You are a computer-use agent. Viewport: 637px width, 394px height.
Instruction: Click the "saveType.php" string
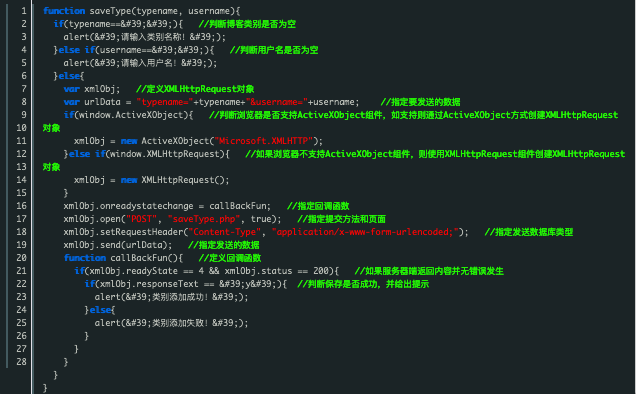[x=204, y=219]
